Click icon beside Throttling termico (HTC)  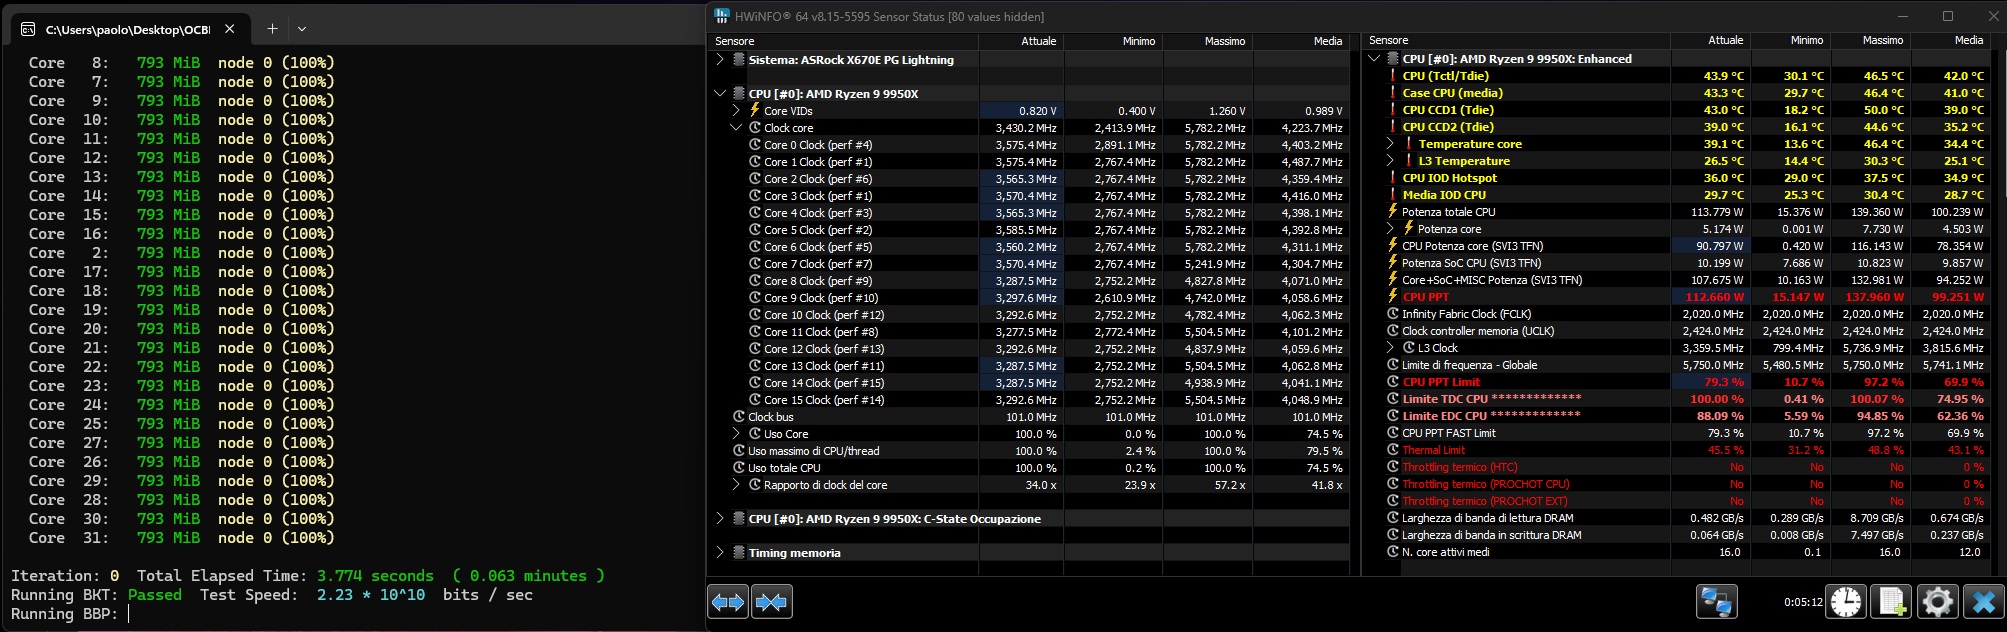click(x=1393, y=467)
